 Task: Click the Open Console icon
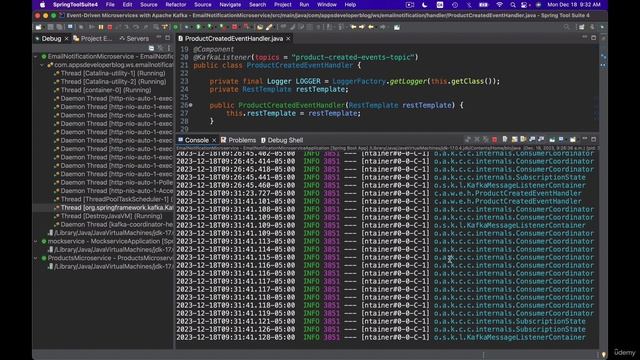point(573,140)
